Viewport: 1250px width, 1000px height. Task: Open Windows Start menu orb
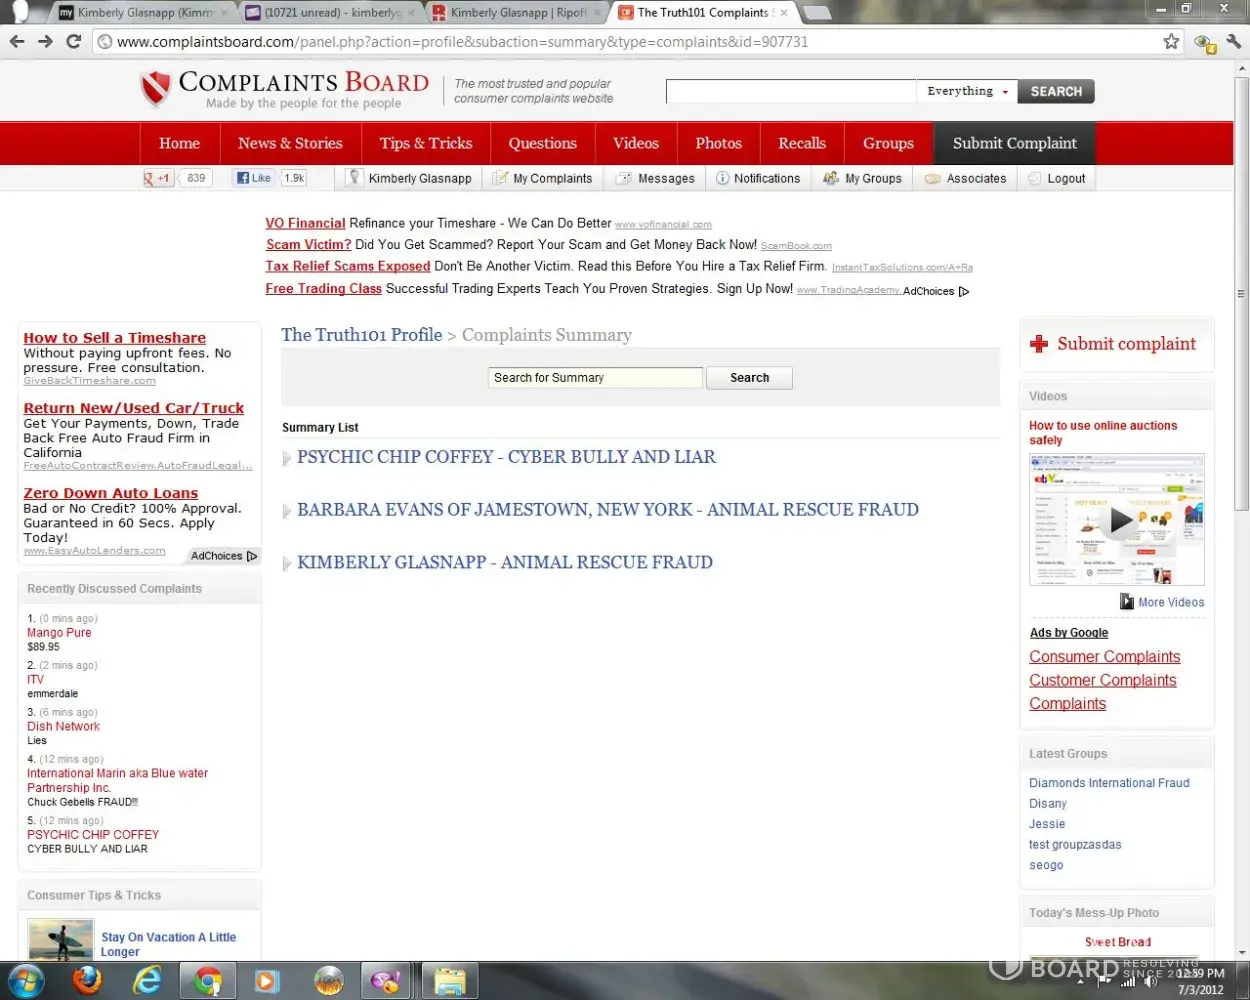pyautogui.click(x=26, y=980)
